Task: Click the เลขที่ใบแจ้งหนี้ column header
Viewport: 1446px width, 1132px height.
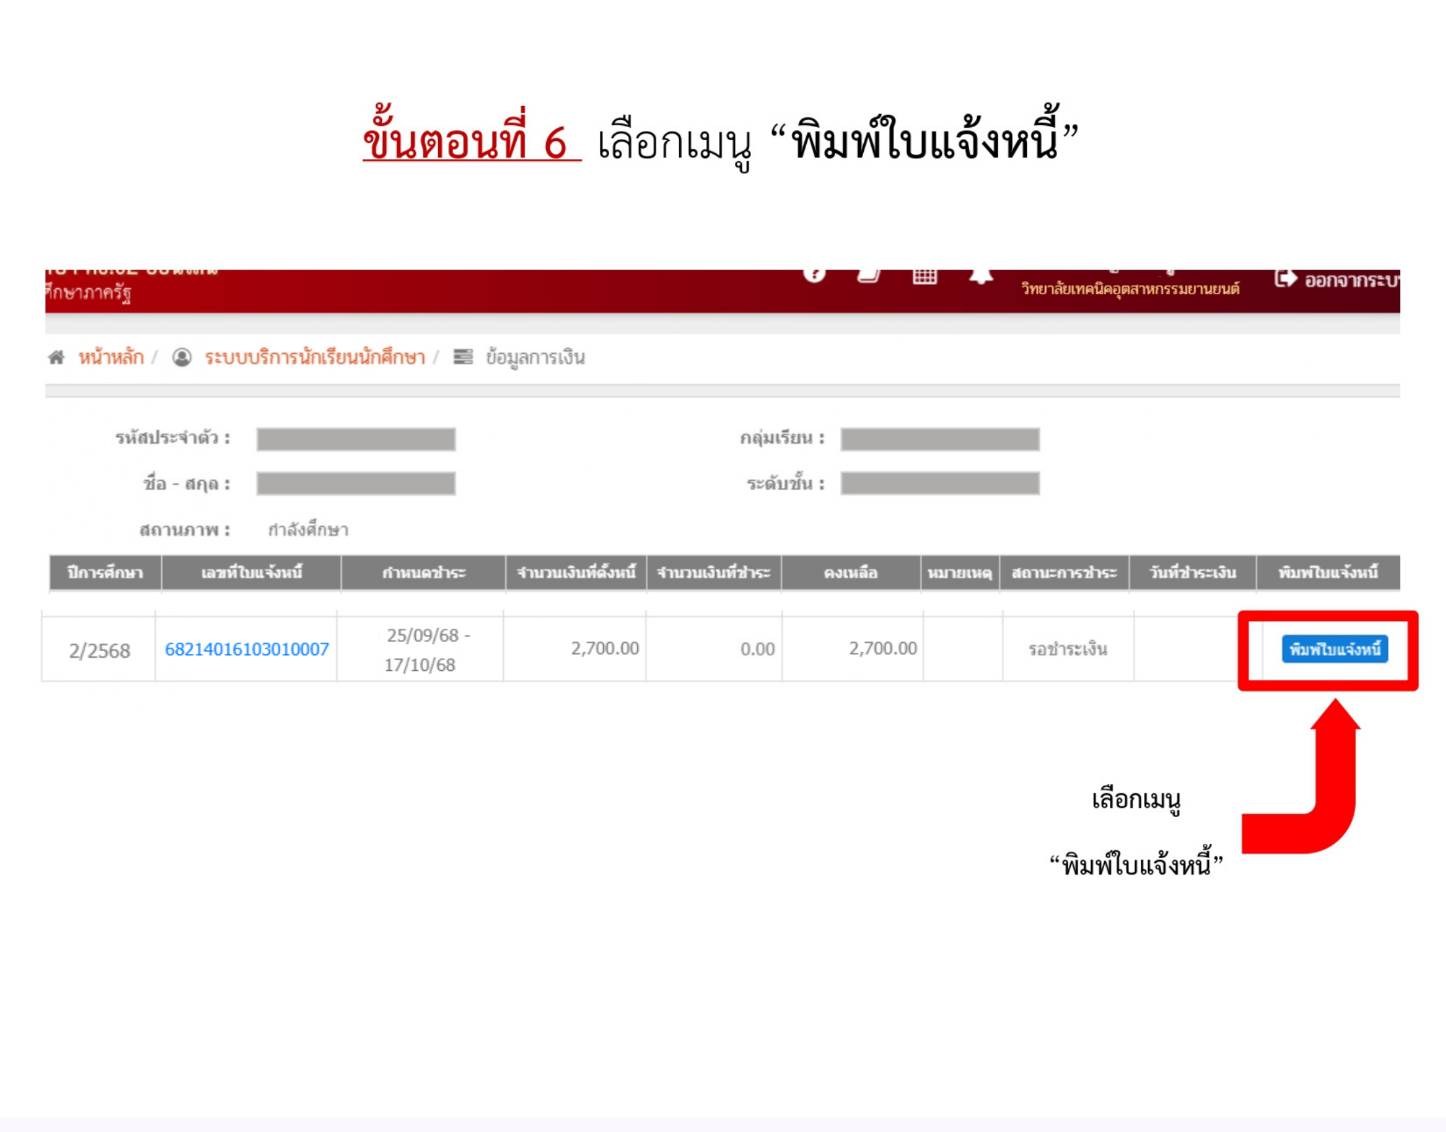Action: pos(251,573)
